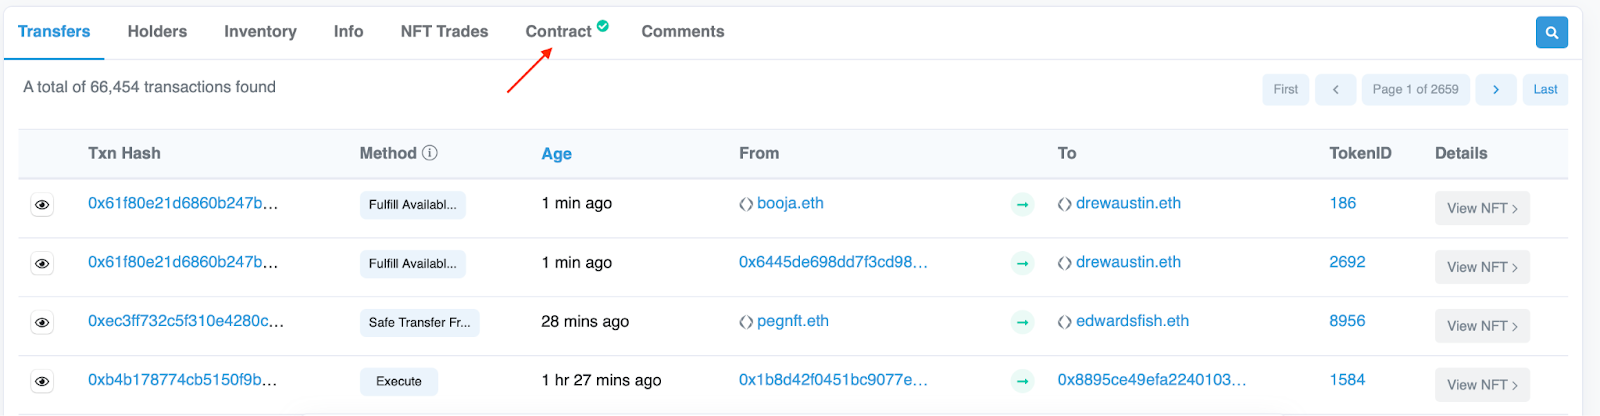The image size is (1600, 416).
Task: Click the contract icon beside booja.eth
Action: pyautogui.click(x=746, y=204)
